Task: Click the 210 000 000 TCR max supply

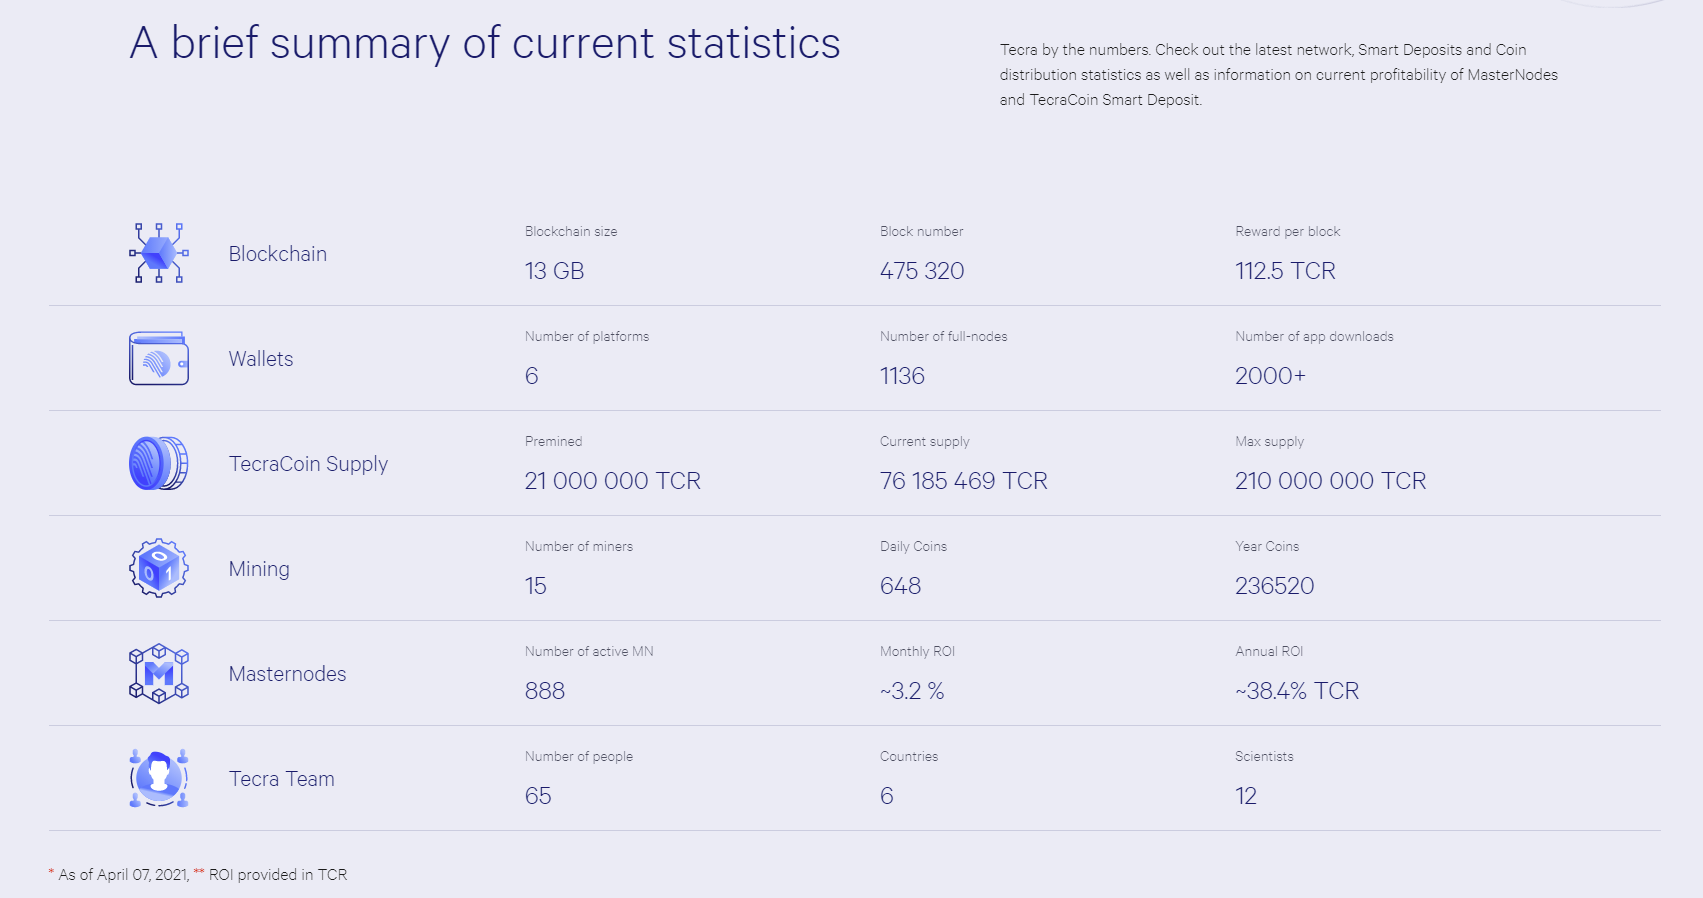Action: tap(1329, 481)
